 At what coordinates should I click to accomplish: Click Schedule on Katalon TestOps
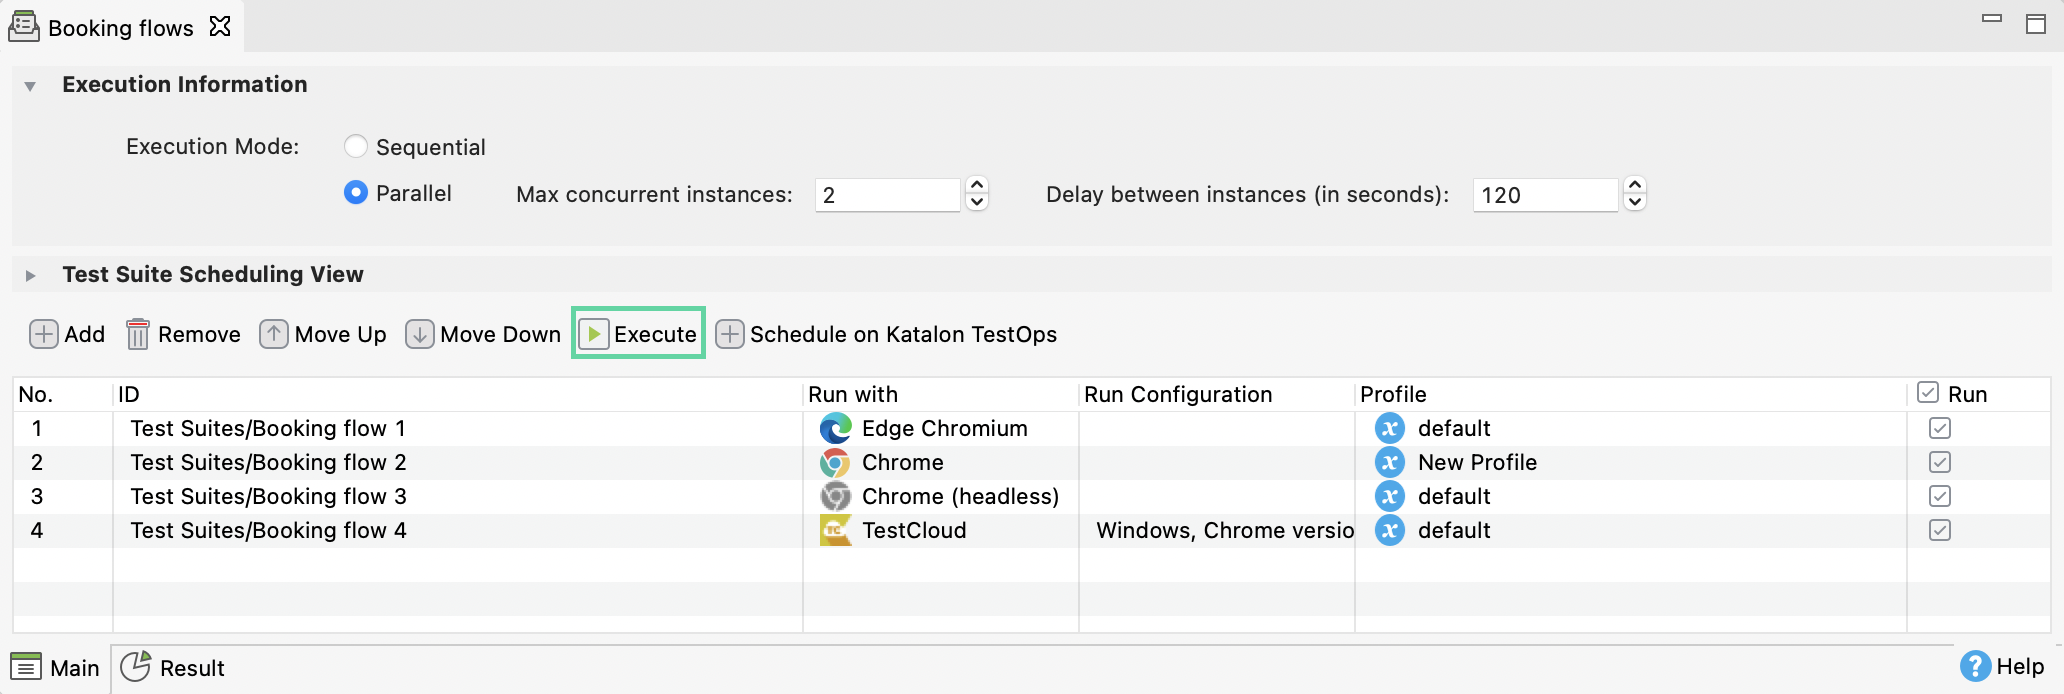887,334
